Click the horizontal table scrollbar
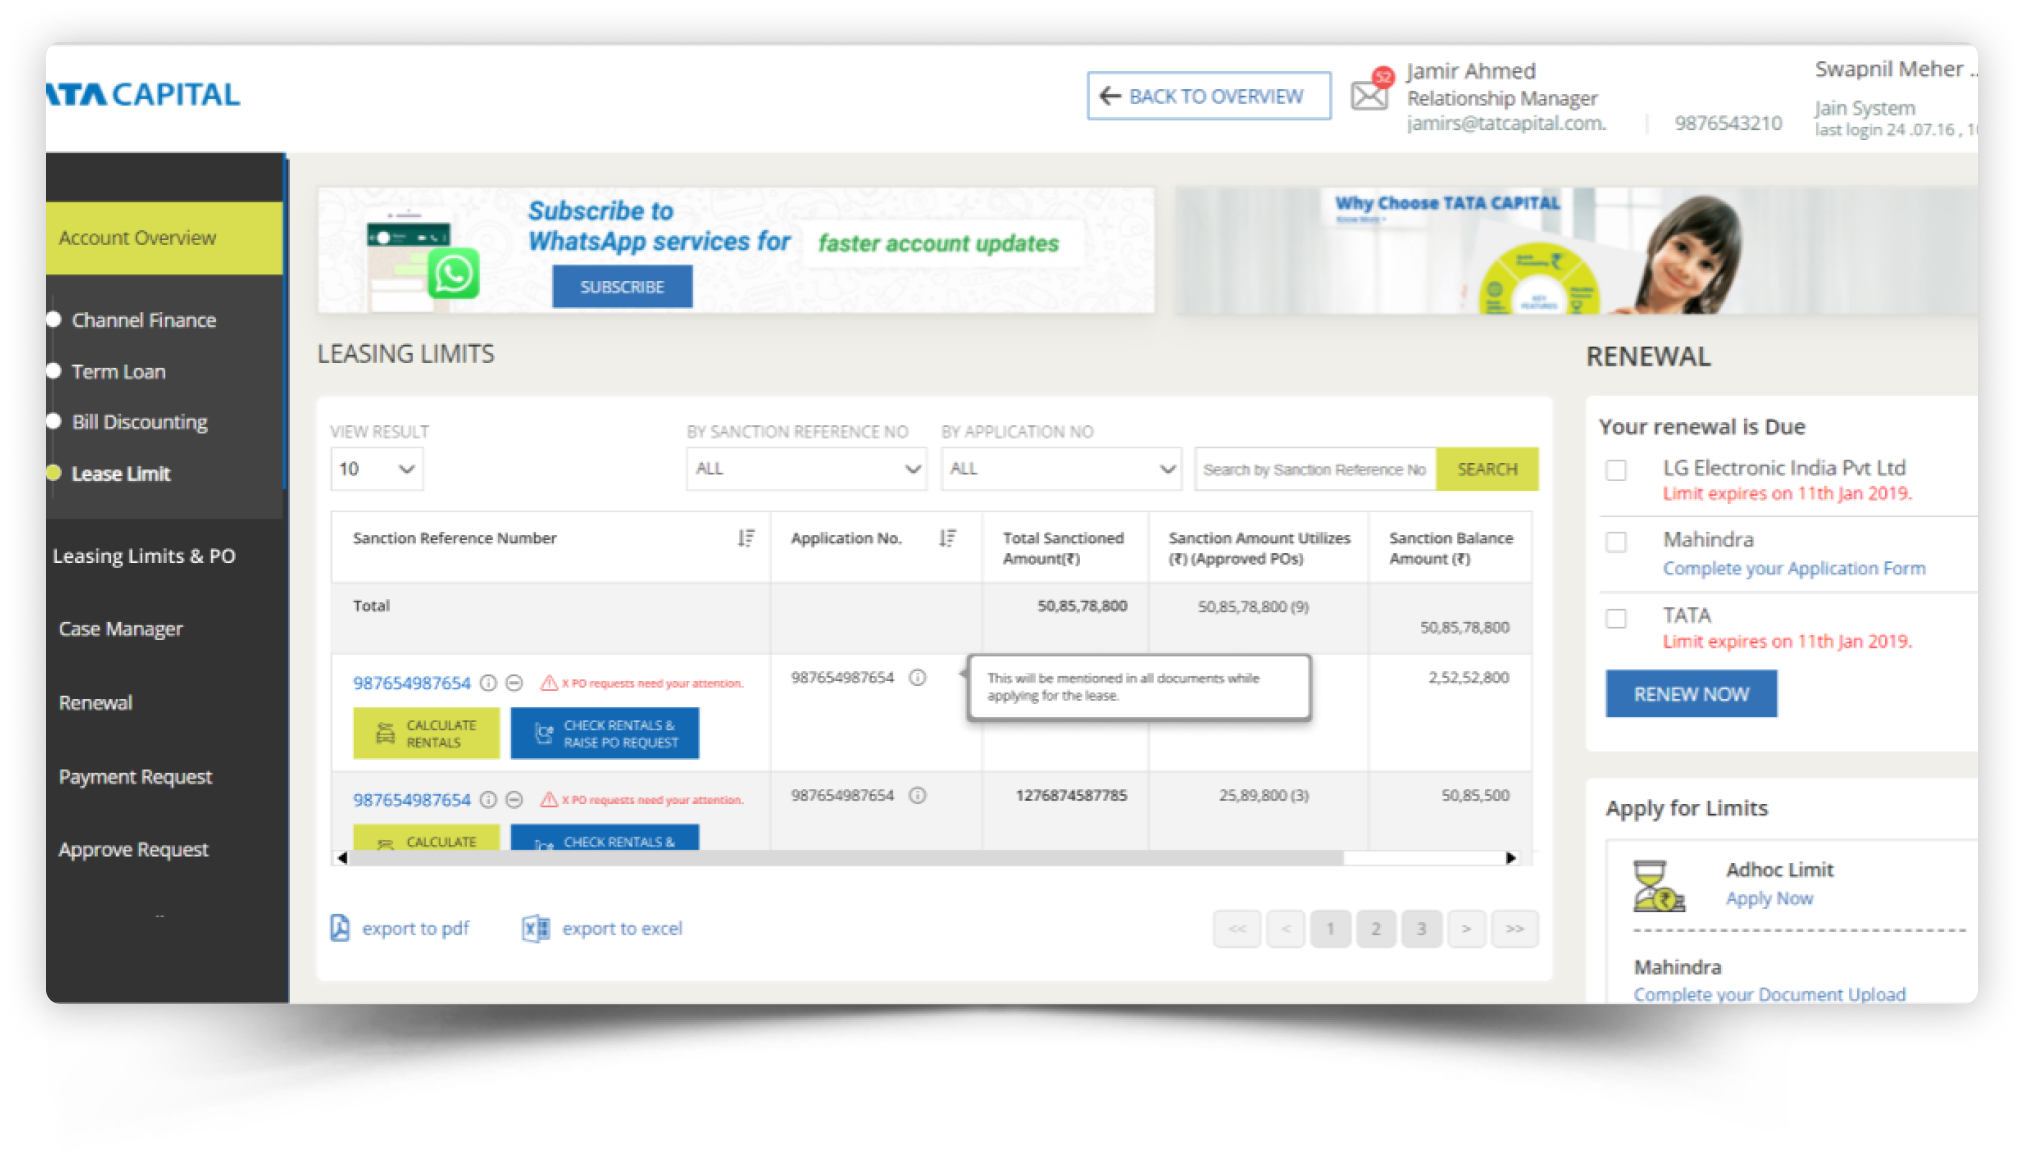 (x=845, y=858)
